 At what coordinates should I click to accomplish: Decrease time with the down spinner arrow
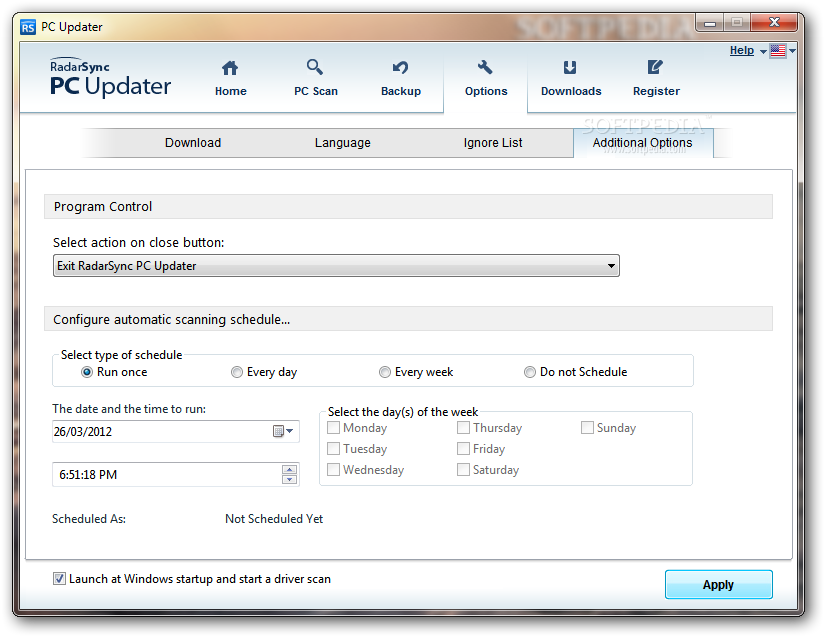click(x=289, y=479)
